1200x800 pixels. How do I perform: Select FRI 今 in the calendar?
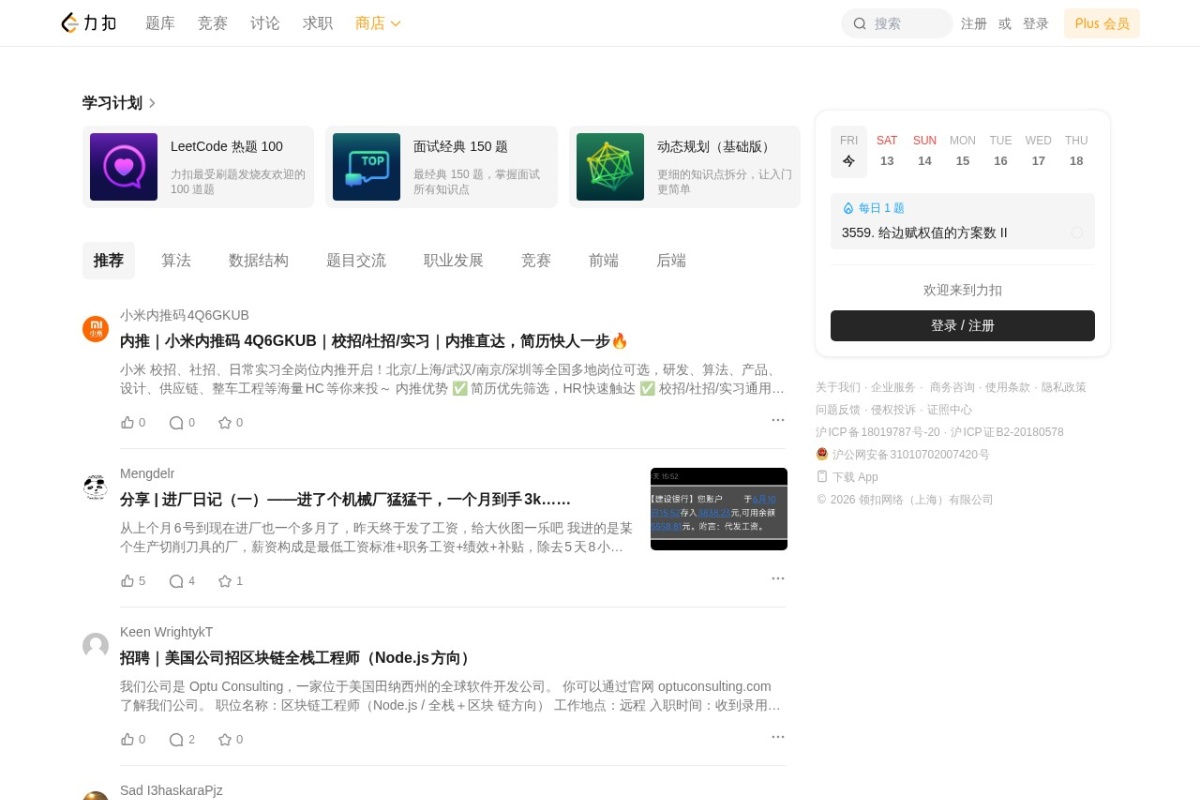tap(849, 151)
